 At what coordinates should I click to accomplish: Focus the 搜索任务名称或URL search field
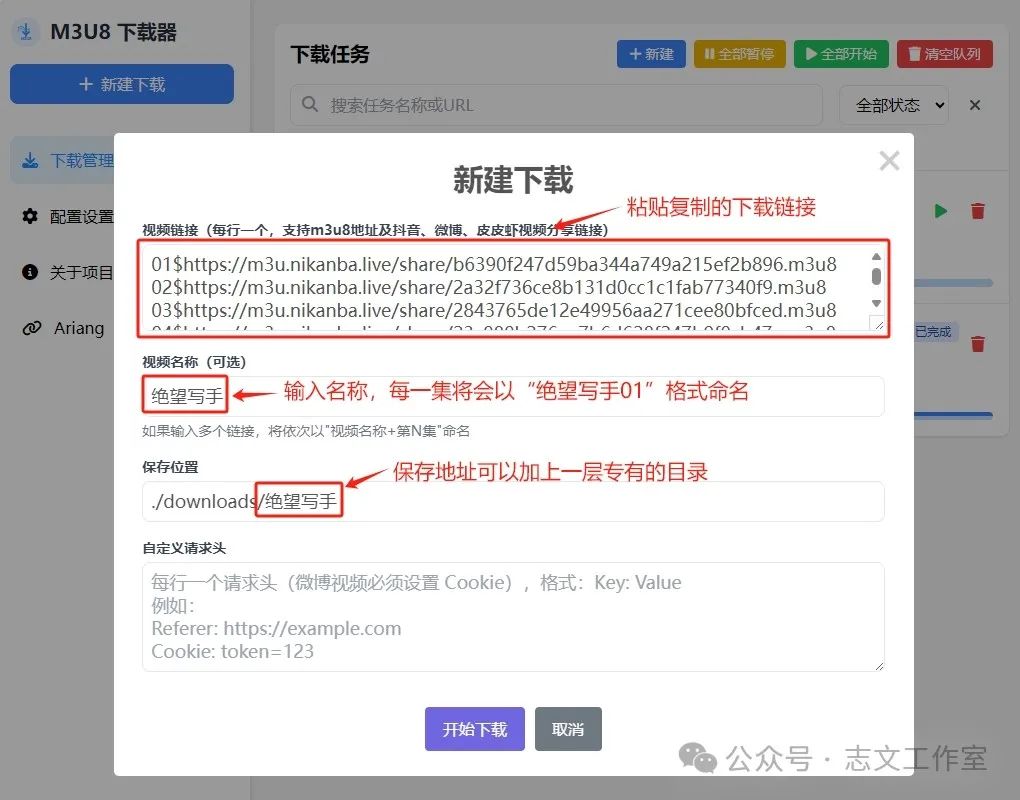tap(556, 105)
